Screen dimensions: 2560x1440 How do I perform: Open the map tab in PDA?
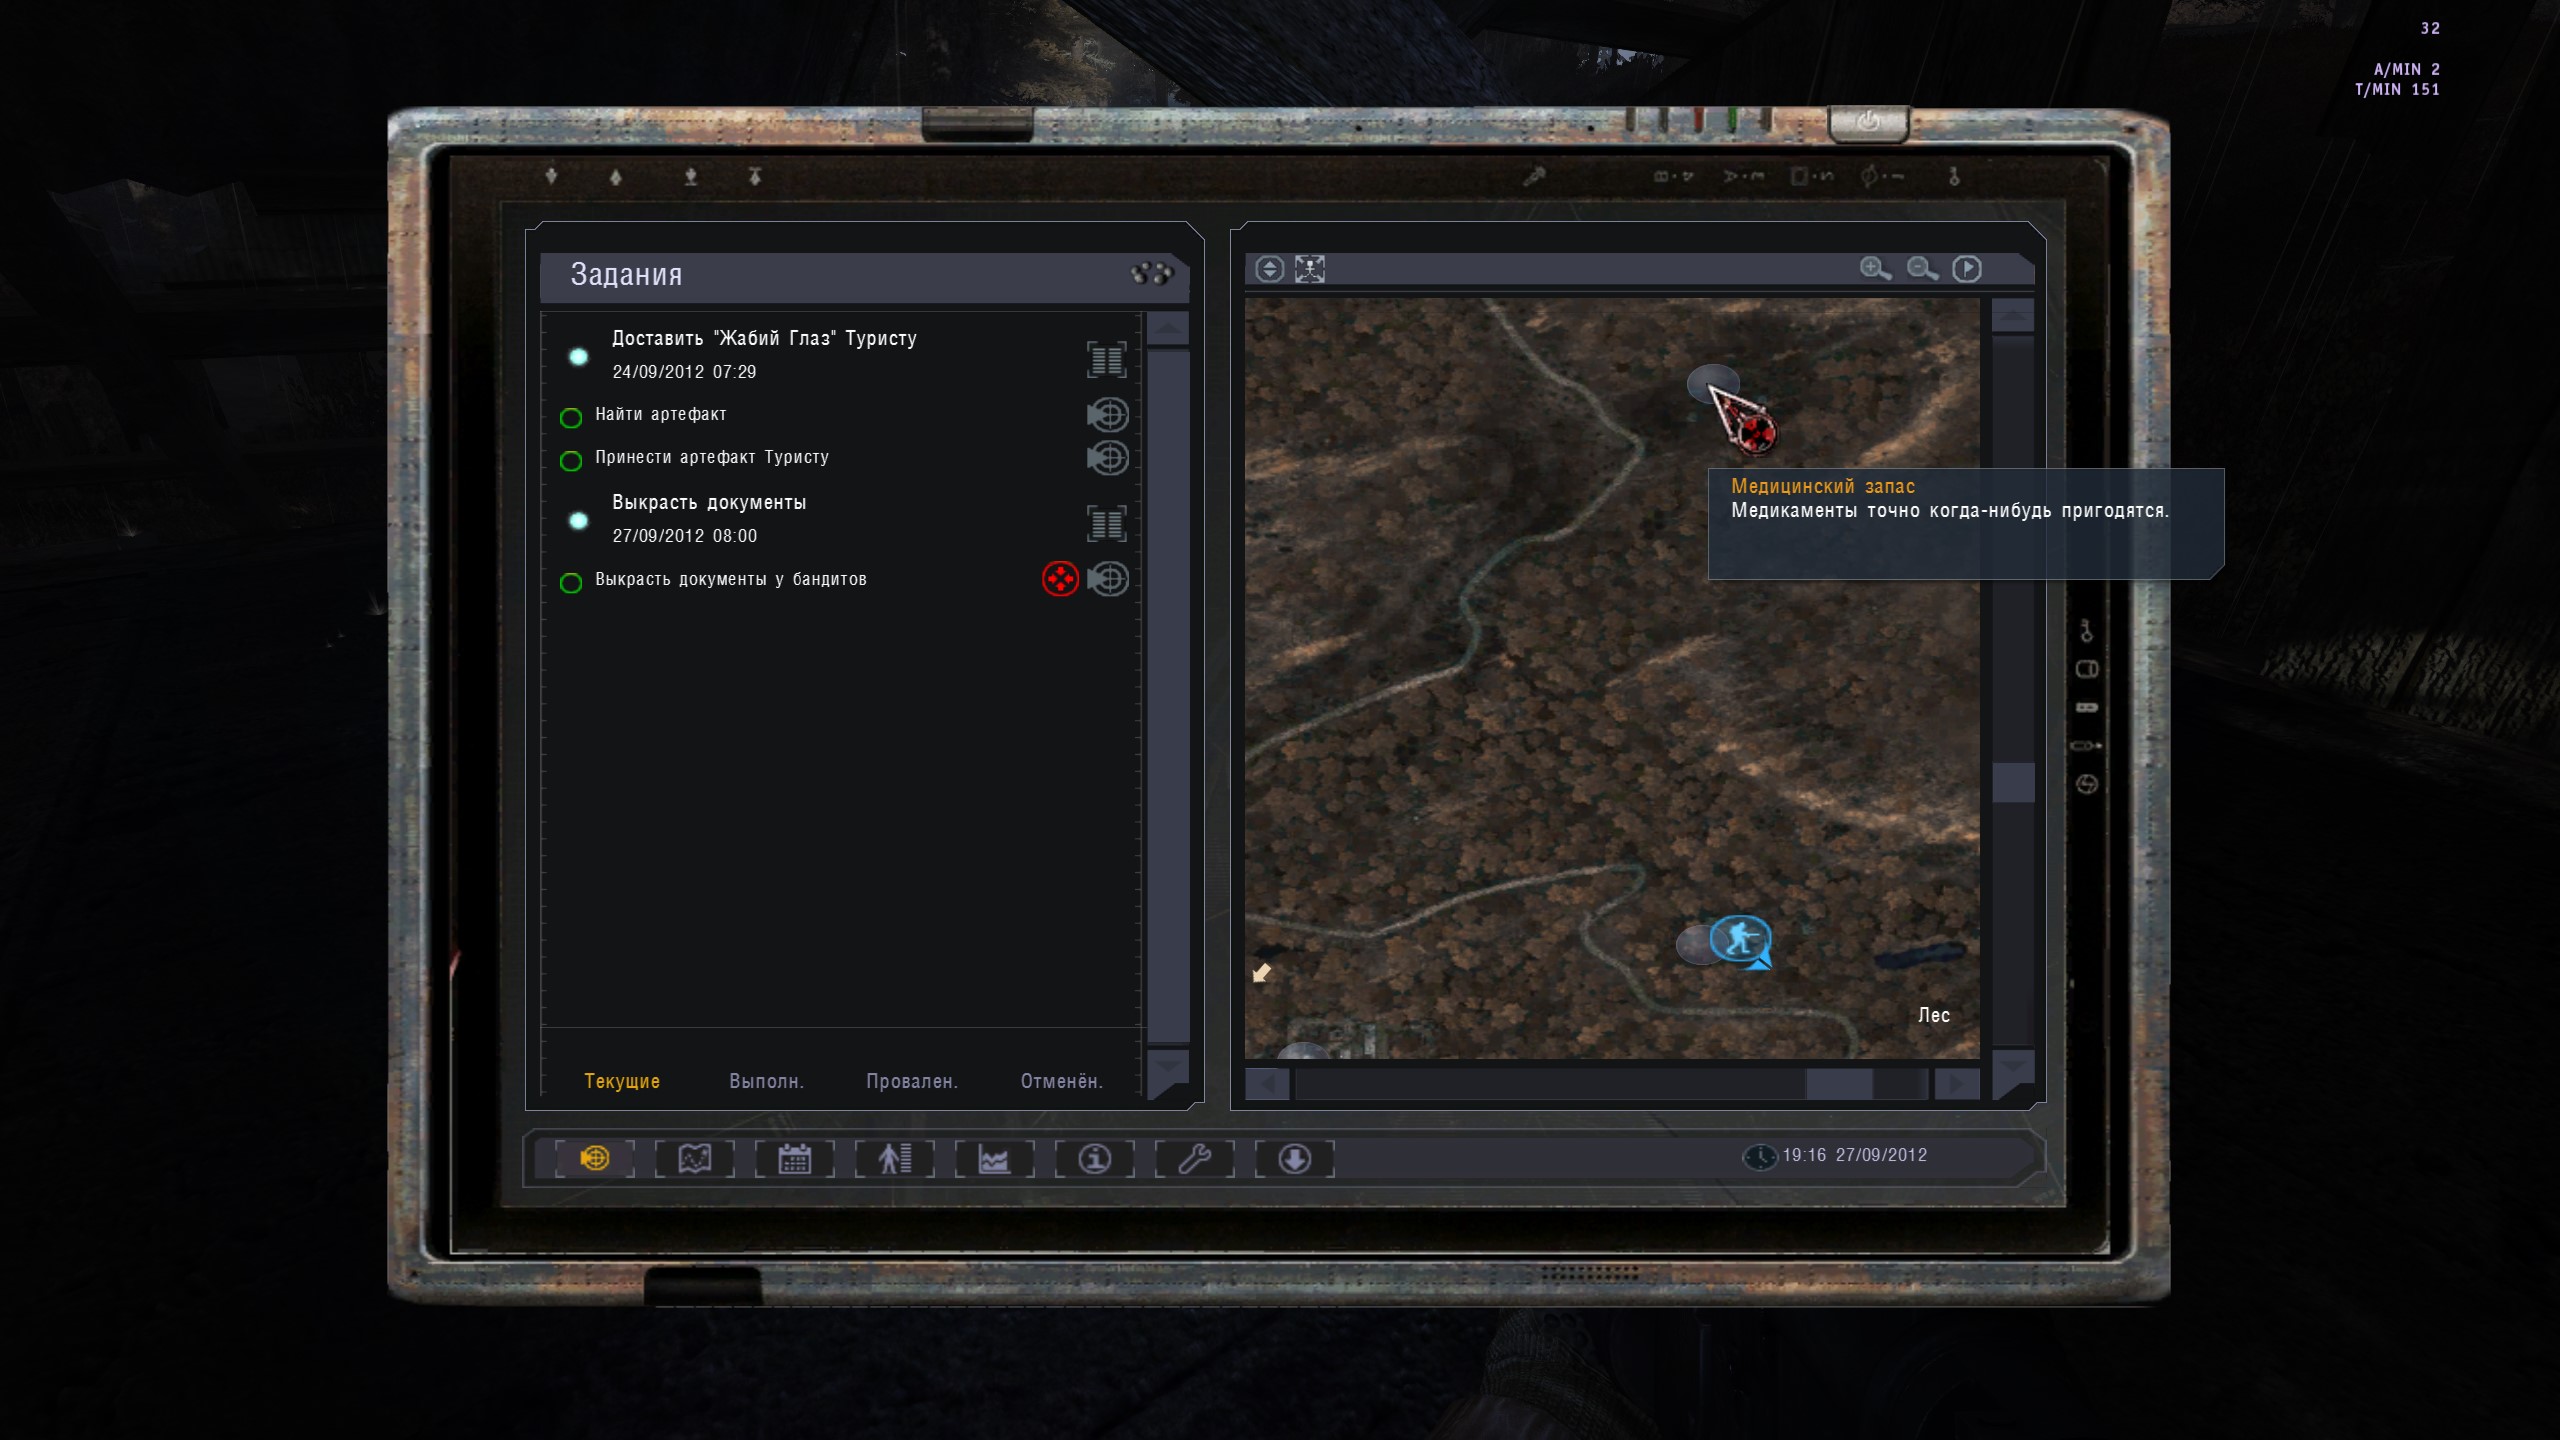click(x=694, y=1158)
